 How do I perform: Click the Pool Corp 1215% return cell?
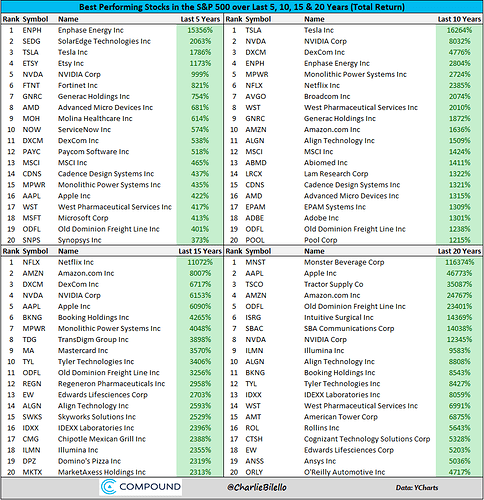(x=459, y=240)
